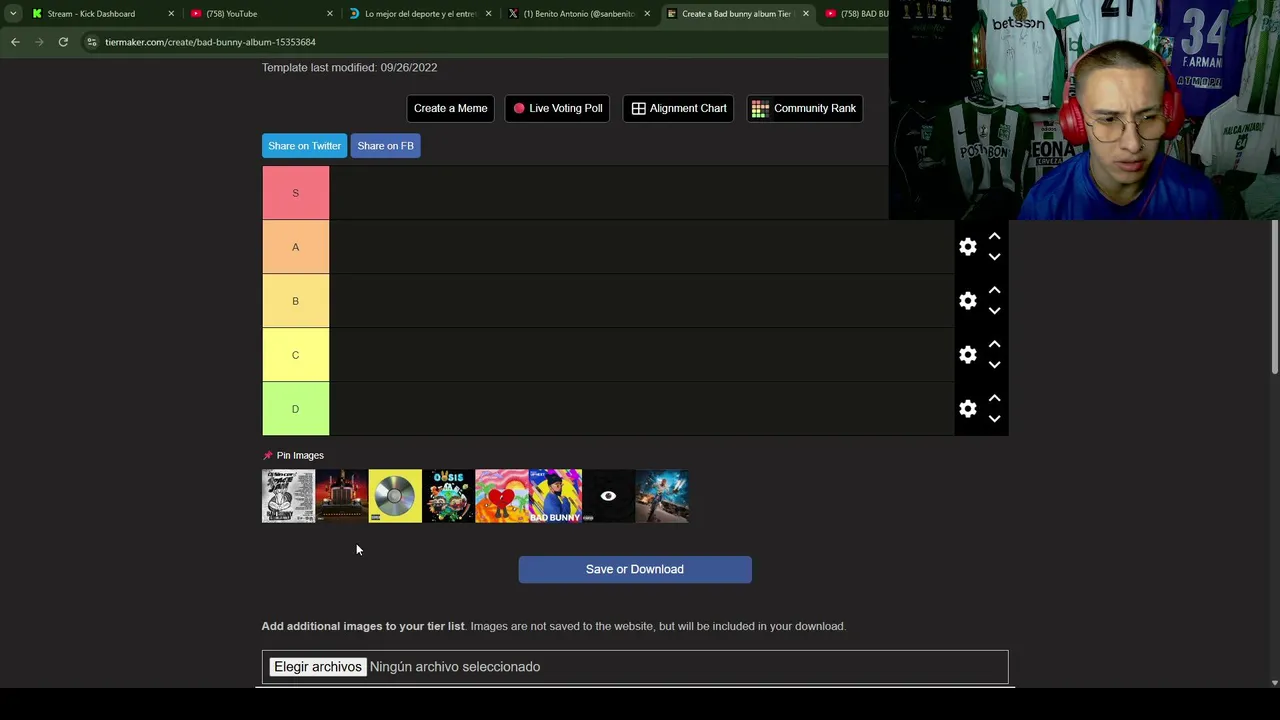Viewport: 1280px width, 720px height.
Task: Select the black eye album cover
Action: pos(608,496)
